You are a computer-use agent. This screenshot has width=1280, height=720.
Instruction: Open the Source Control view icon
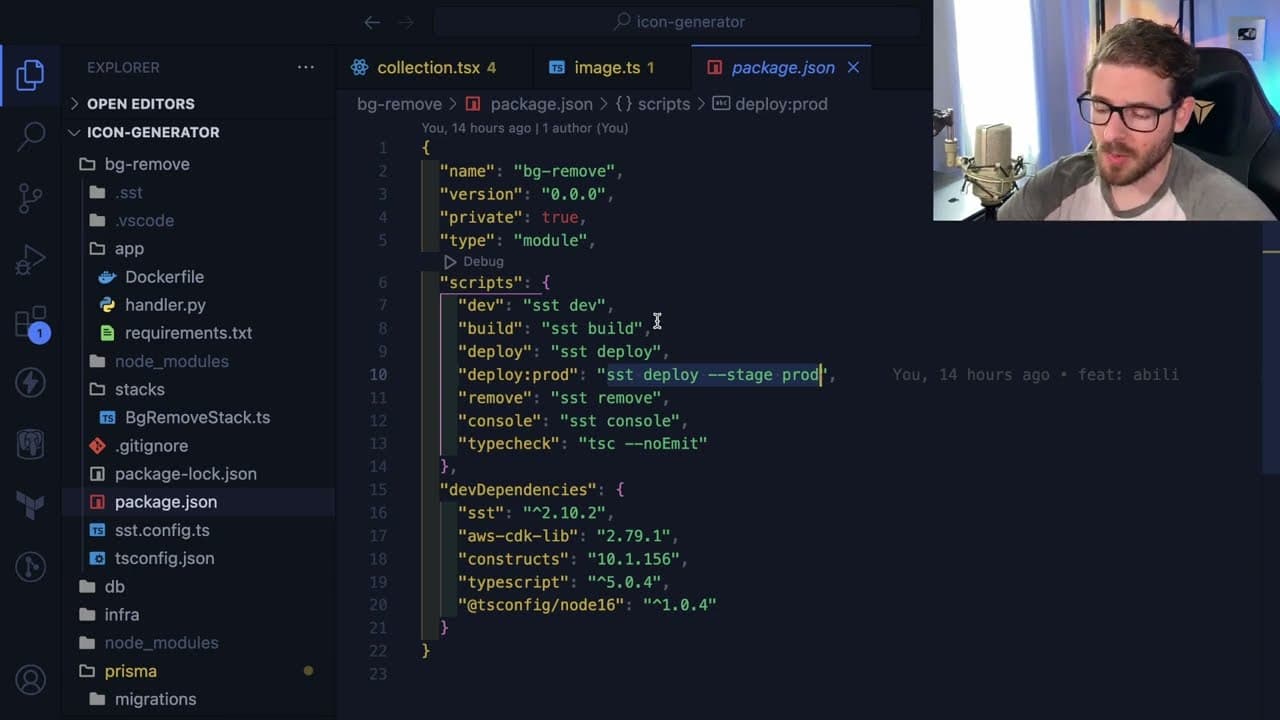pos(30,198)
